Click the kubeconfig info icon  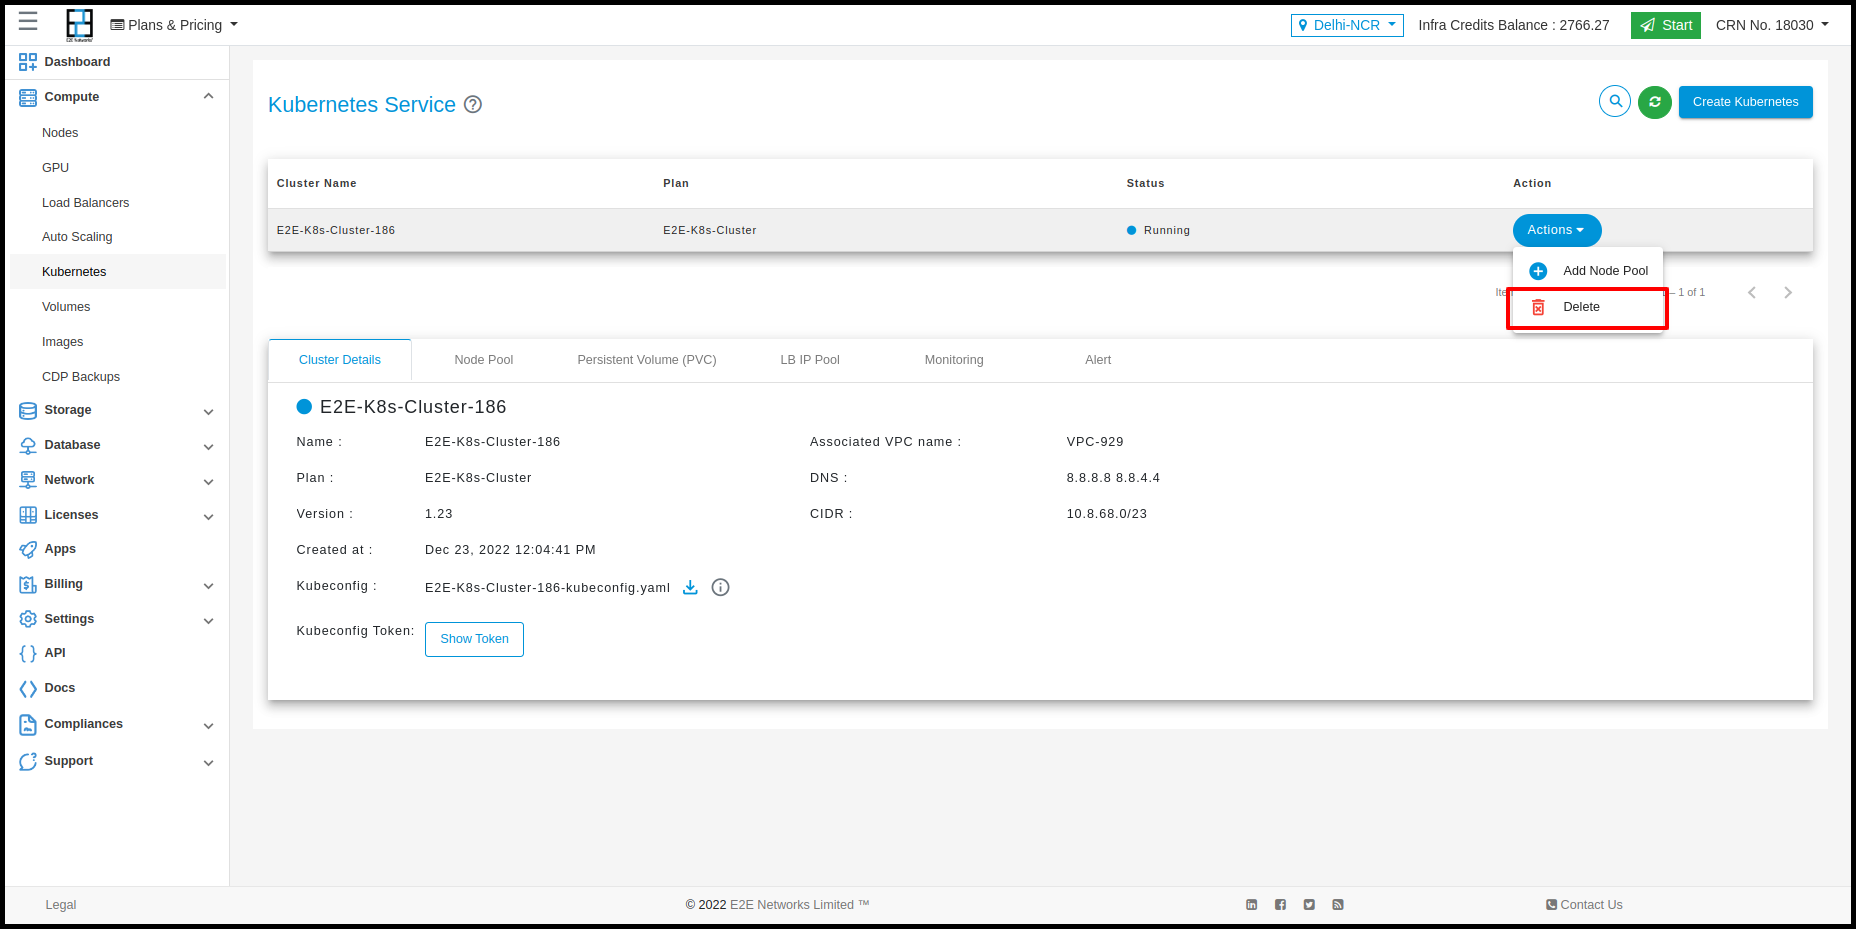coord(720,587)
